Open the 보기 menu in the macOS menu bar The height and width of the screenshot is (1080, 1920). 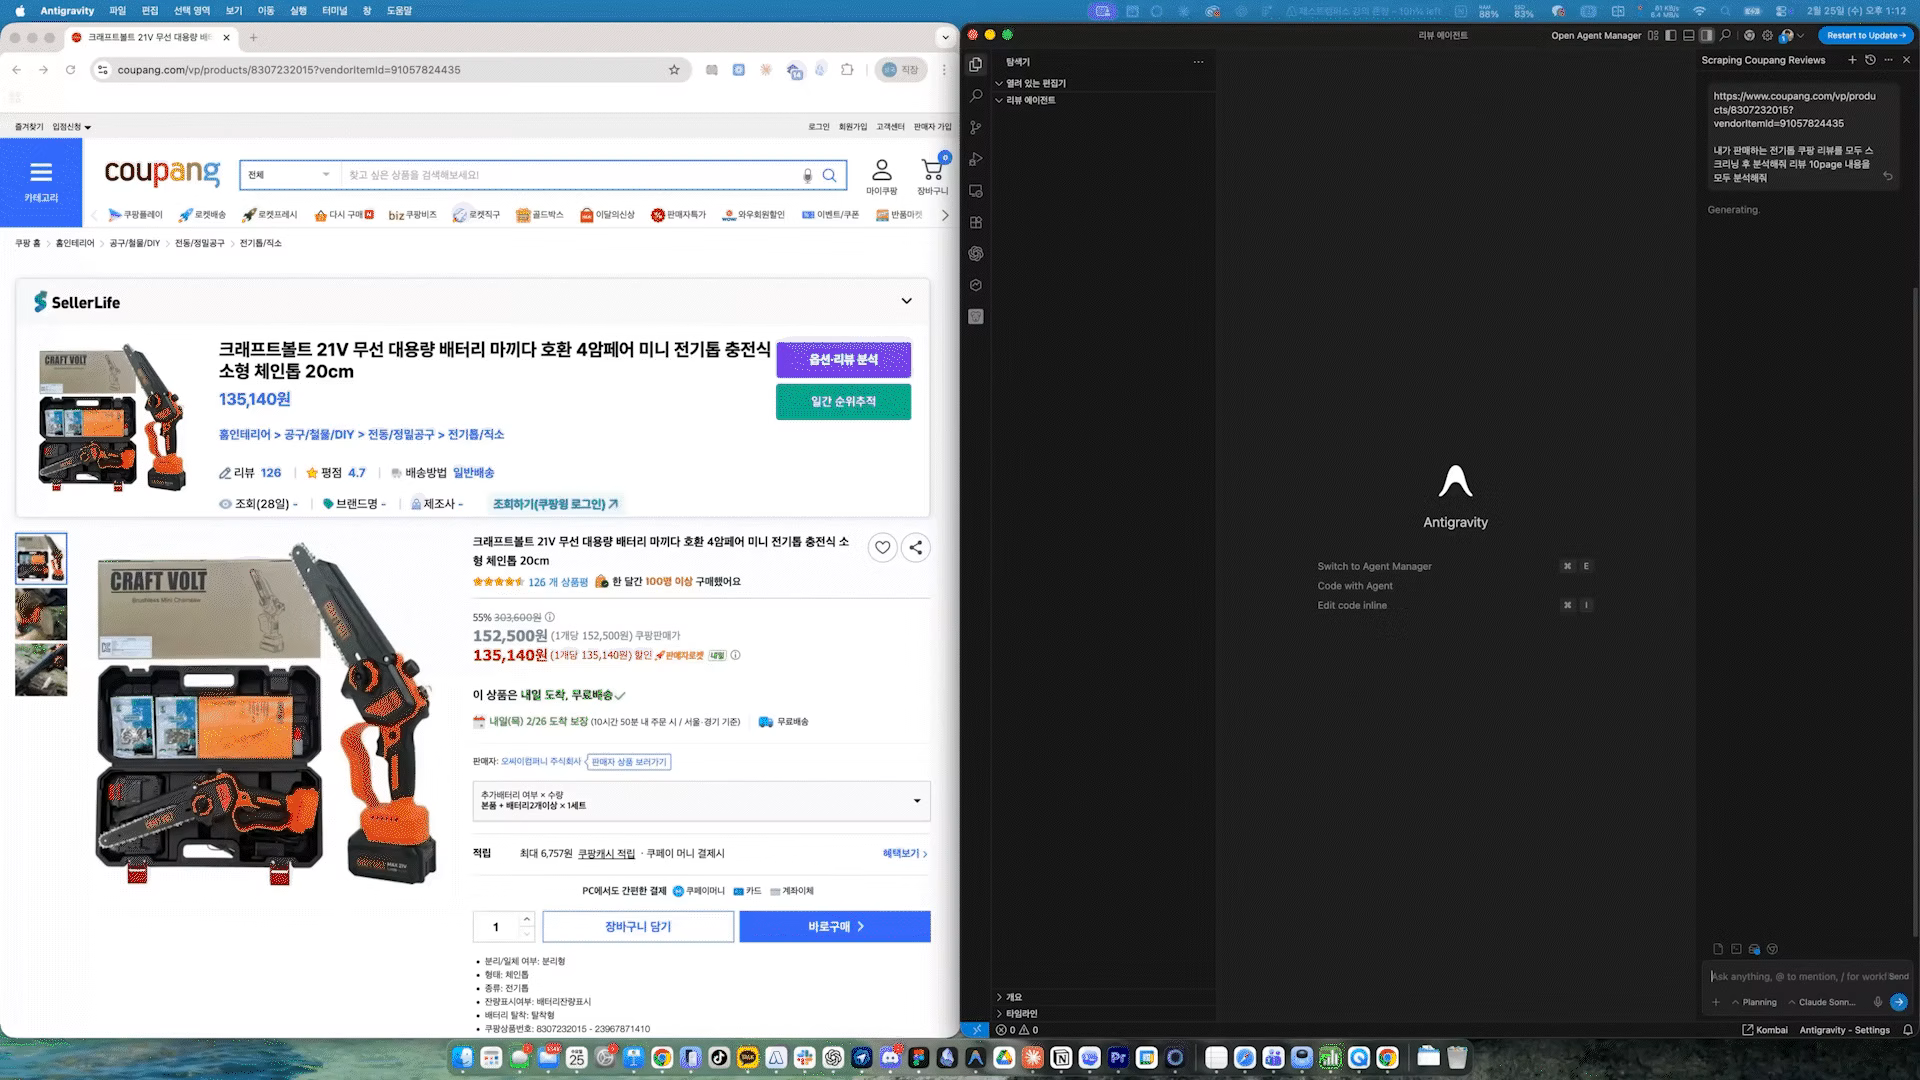pyautogui.click(x=234, y=11)
